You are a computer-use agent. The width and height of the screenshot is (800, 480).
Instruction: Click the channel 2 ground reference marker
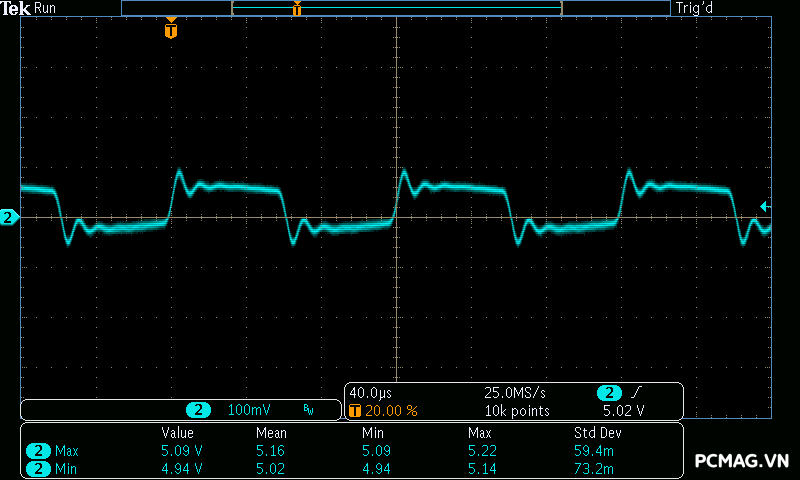pos(9,217)
